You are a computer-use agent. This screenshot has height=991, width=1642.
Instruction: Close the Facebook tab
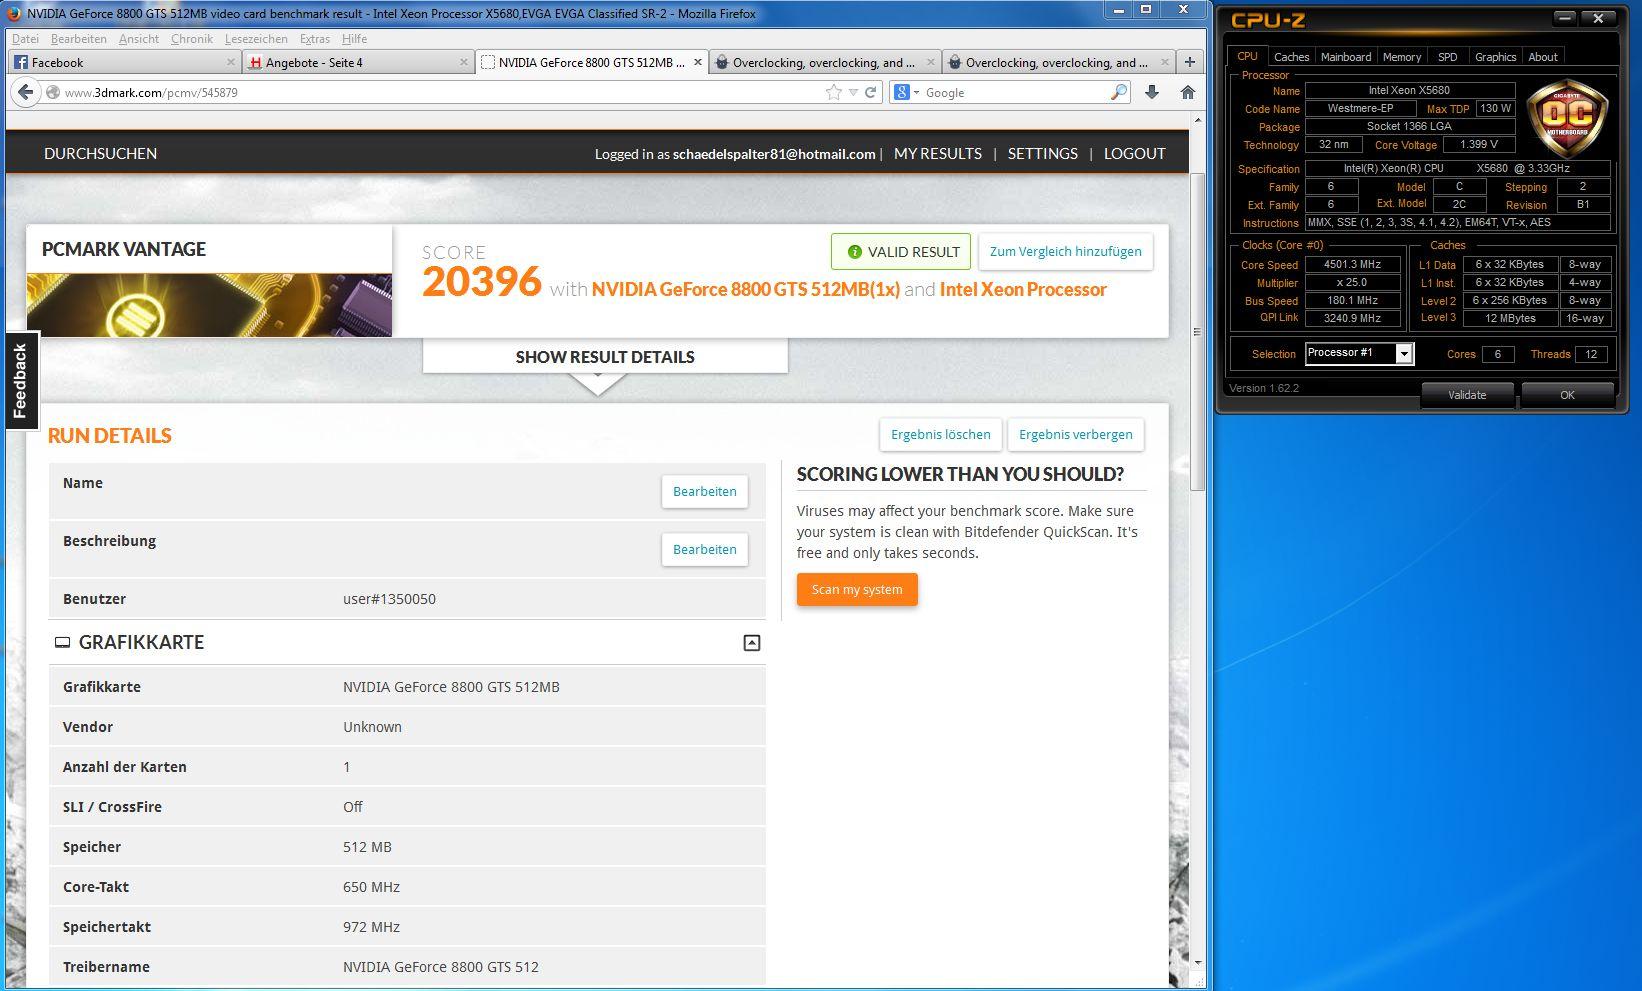point(231,62)
